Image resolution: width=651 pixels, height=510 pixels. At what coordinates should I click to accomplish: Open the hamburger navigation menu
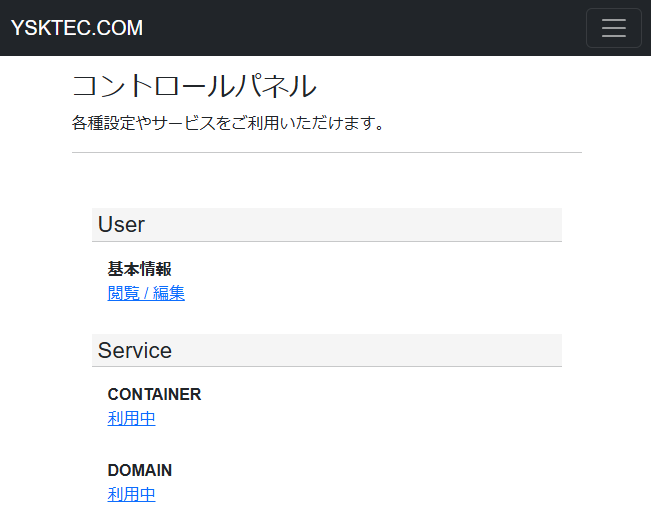click(613, 28)
